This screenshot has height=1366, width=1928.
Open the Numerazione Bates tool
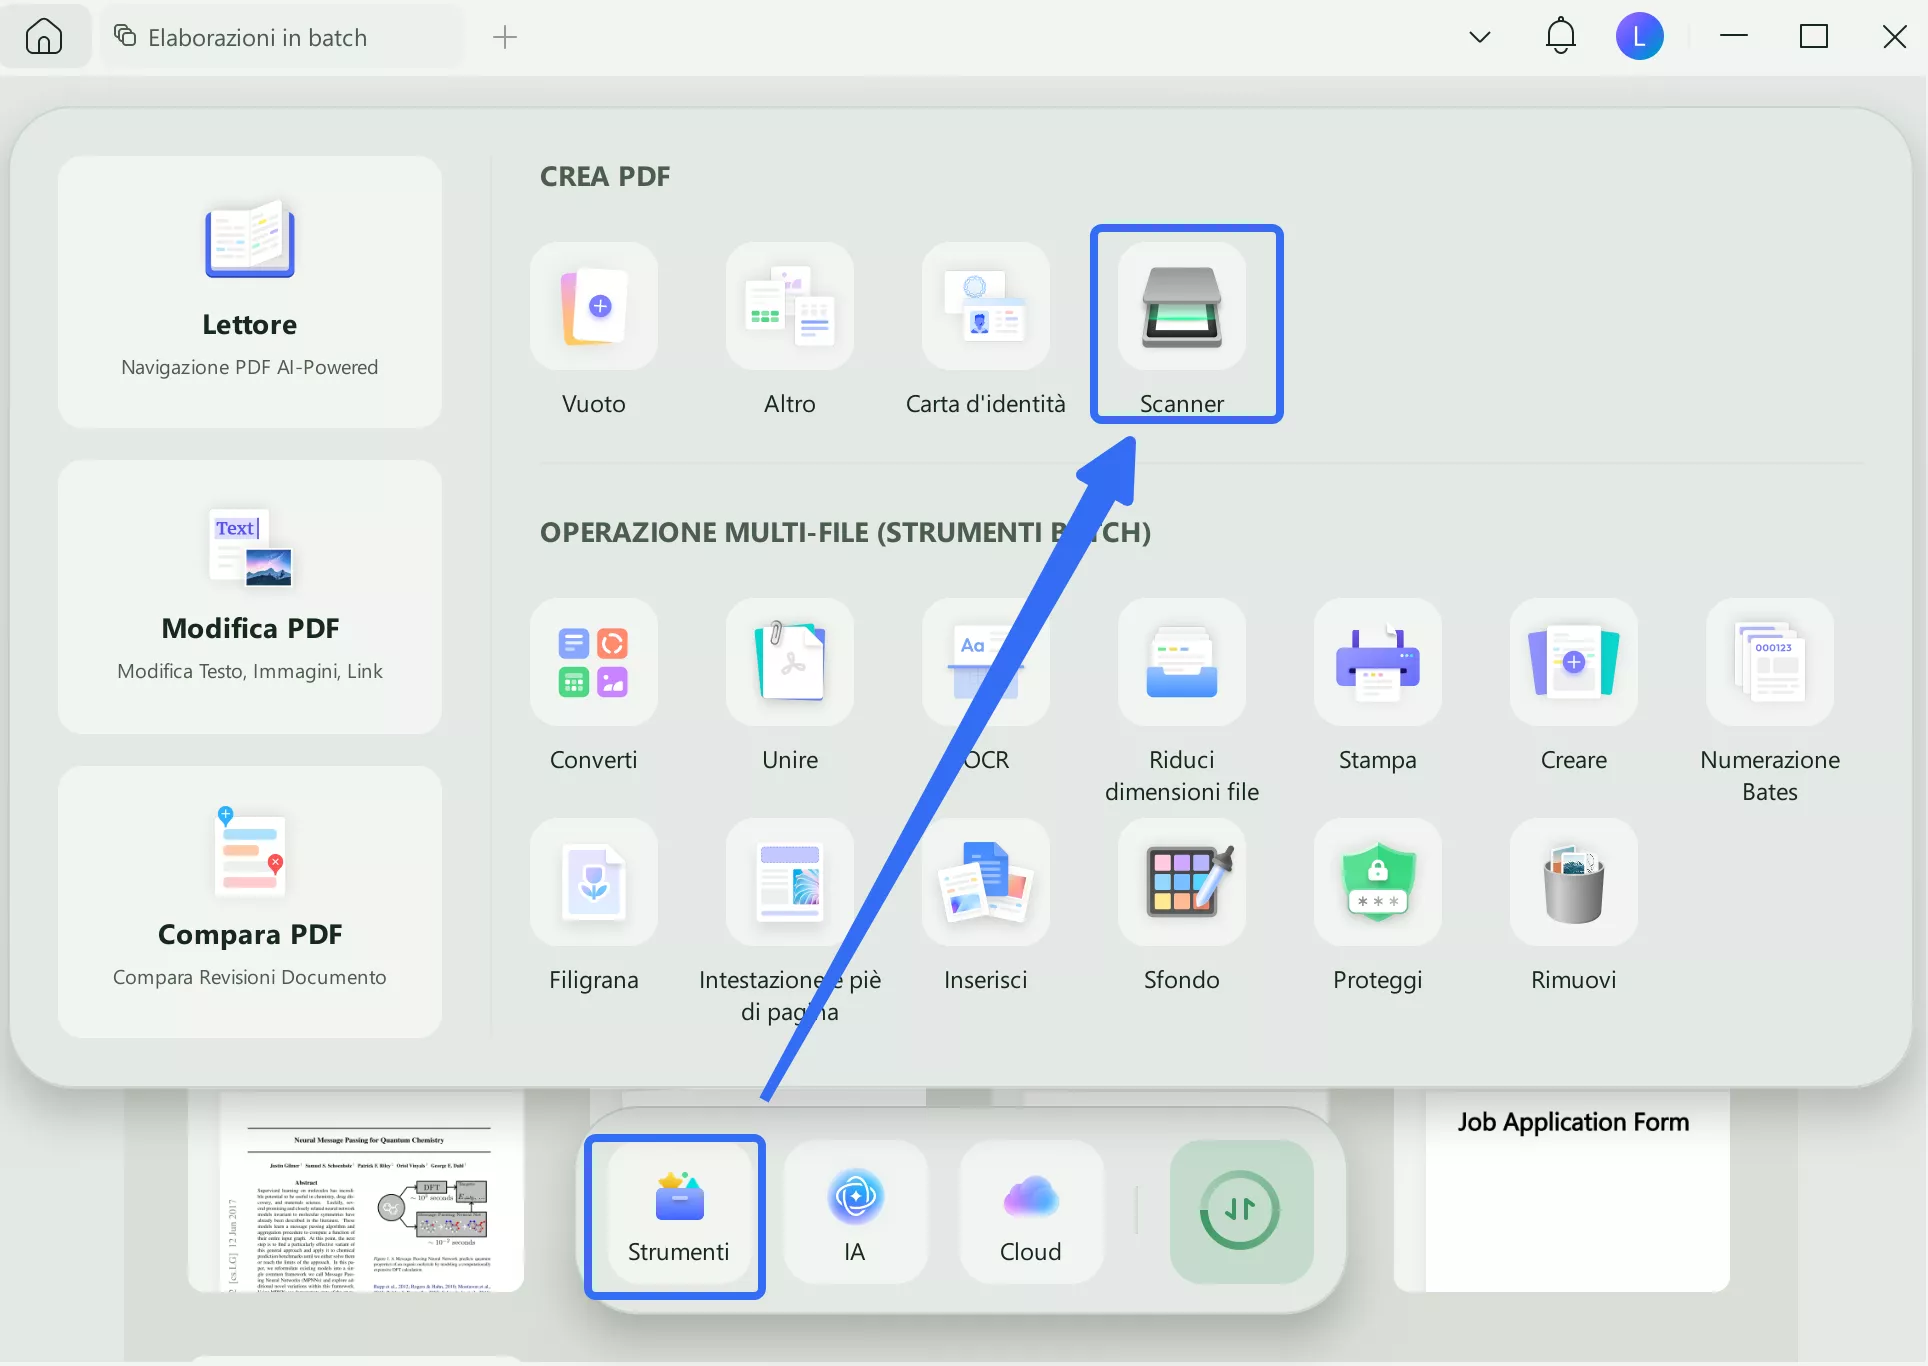point(1769,663)
